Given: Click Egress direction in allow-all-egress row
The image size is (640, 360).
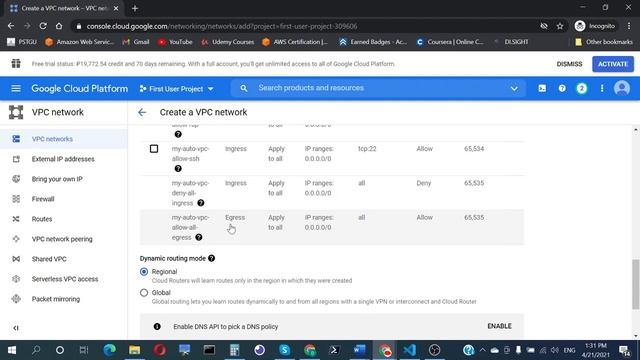Looking at the screenshot, I should 235,218.
